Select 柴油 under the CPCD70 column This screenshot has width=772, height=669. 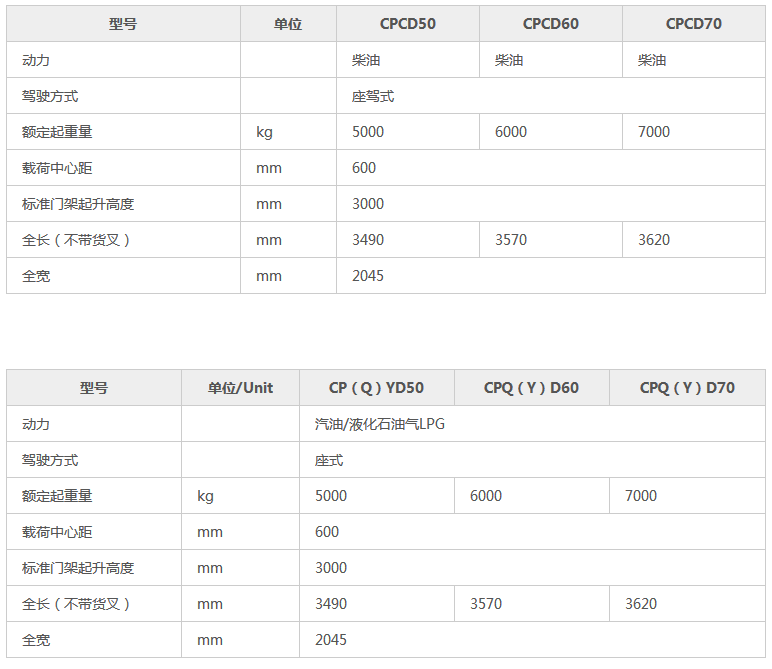coord(652,60)
